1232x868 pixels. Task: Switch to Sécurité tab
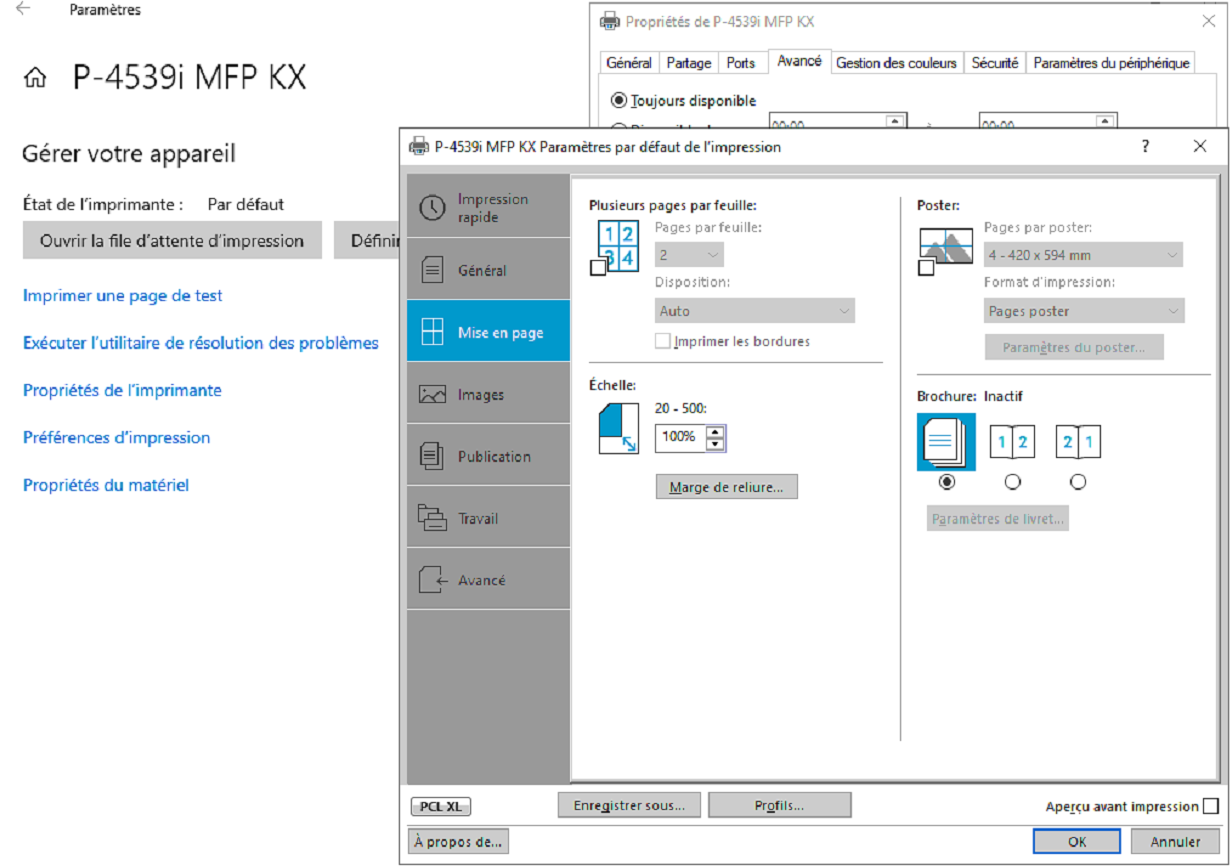(995, 63)
